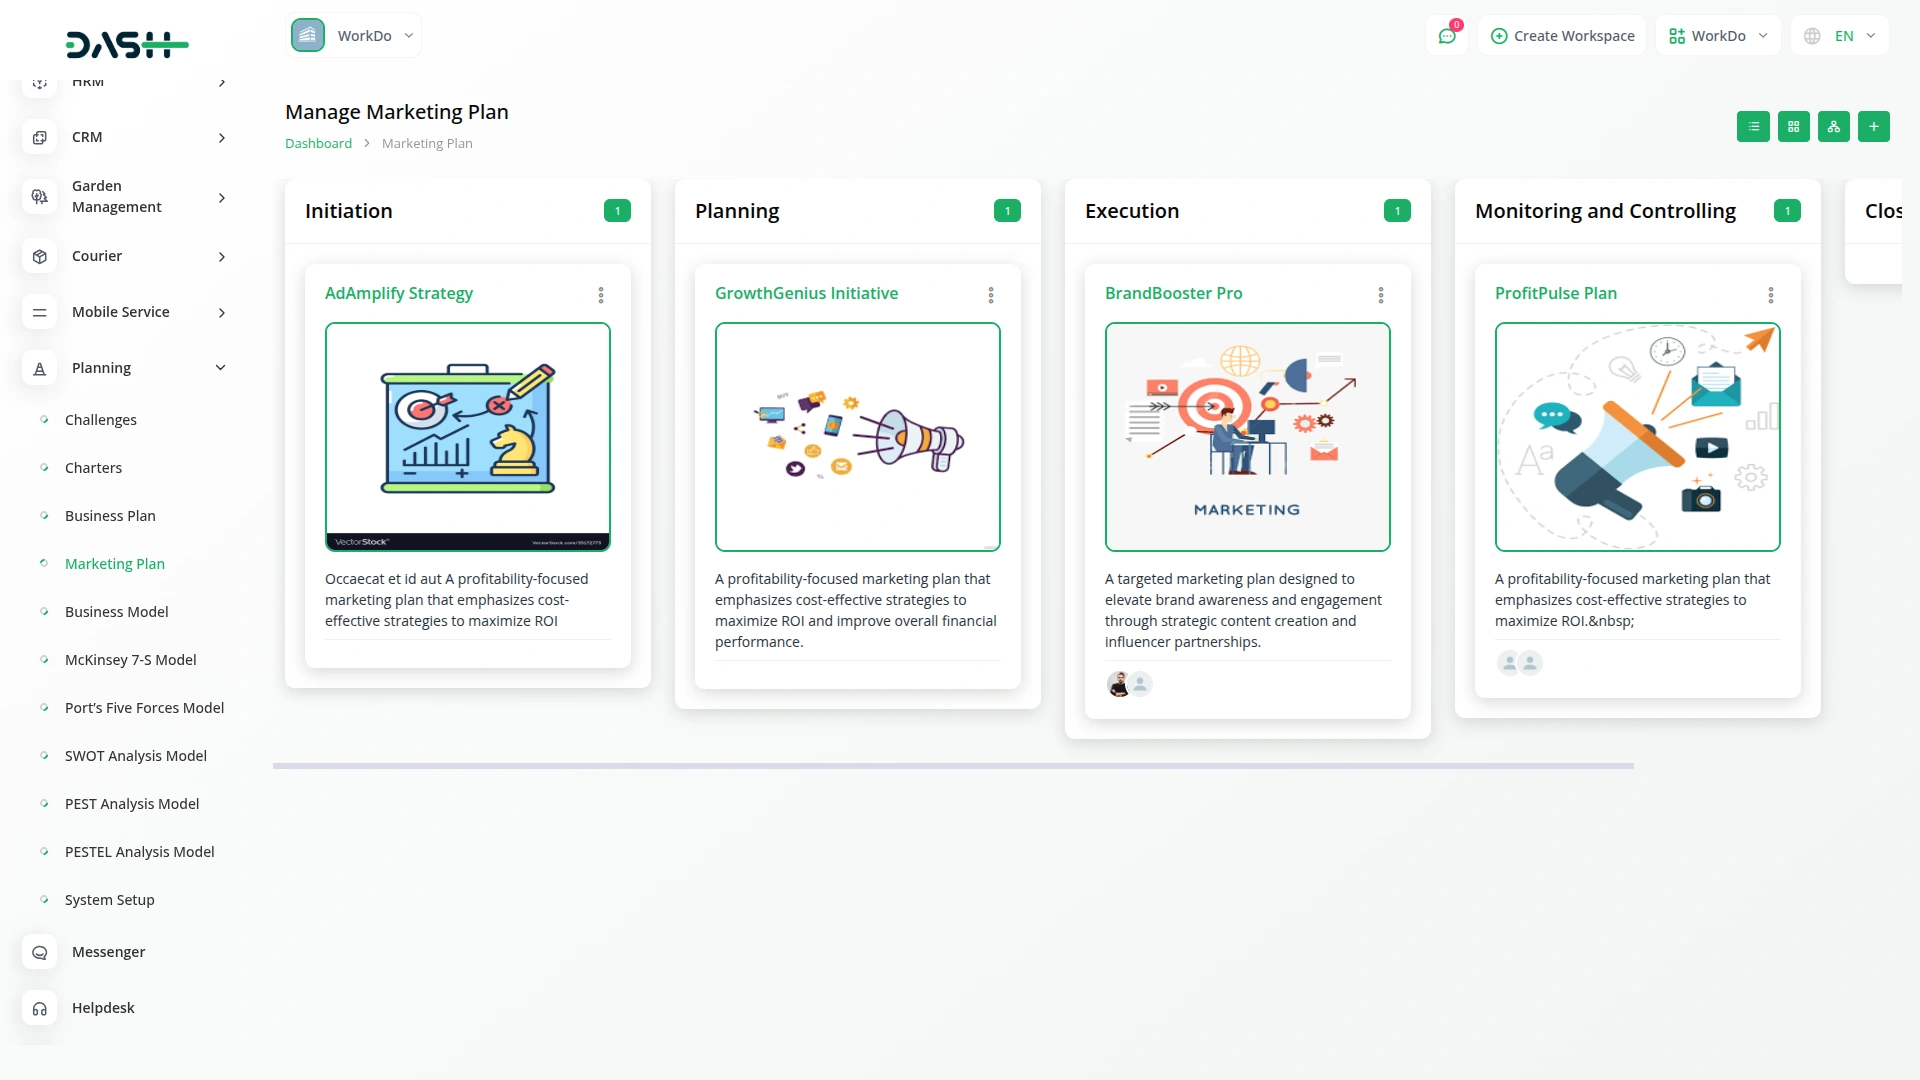Go to Dashboard breadcrumb link

click(x=318, y=144)
